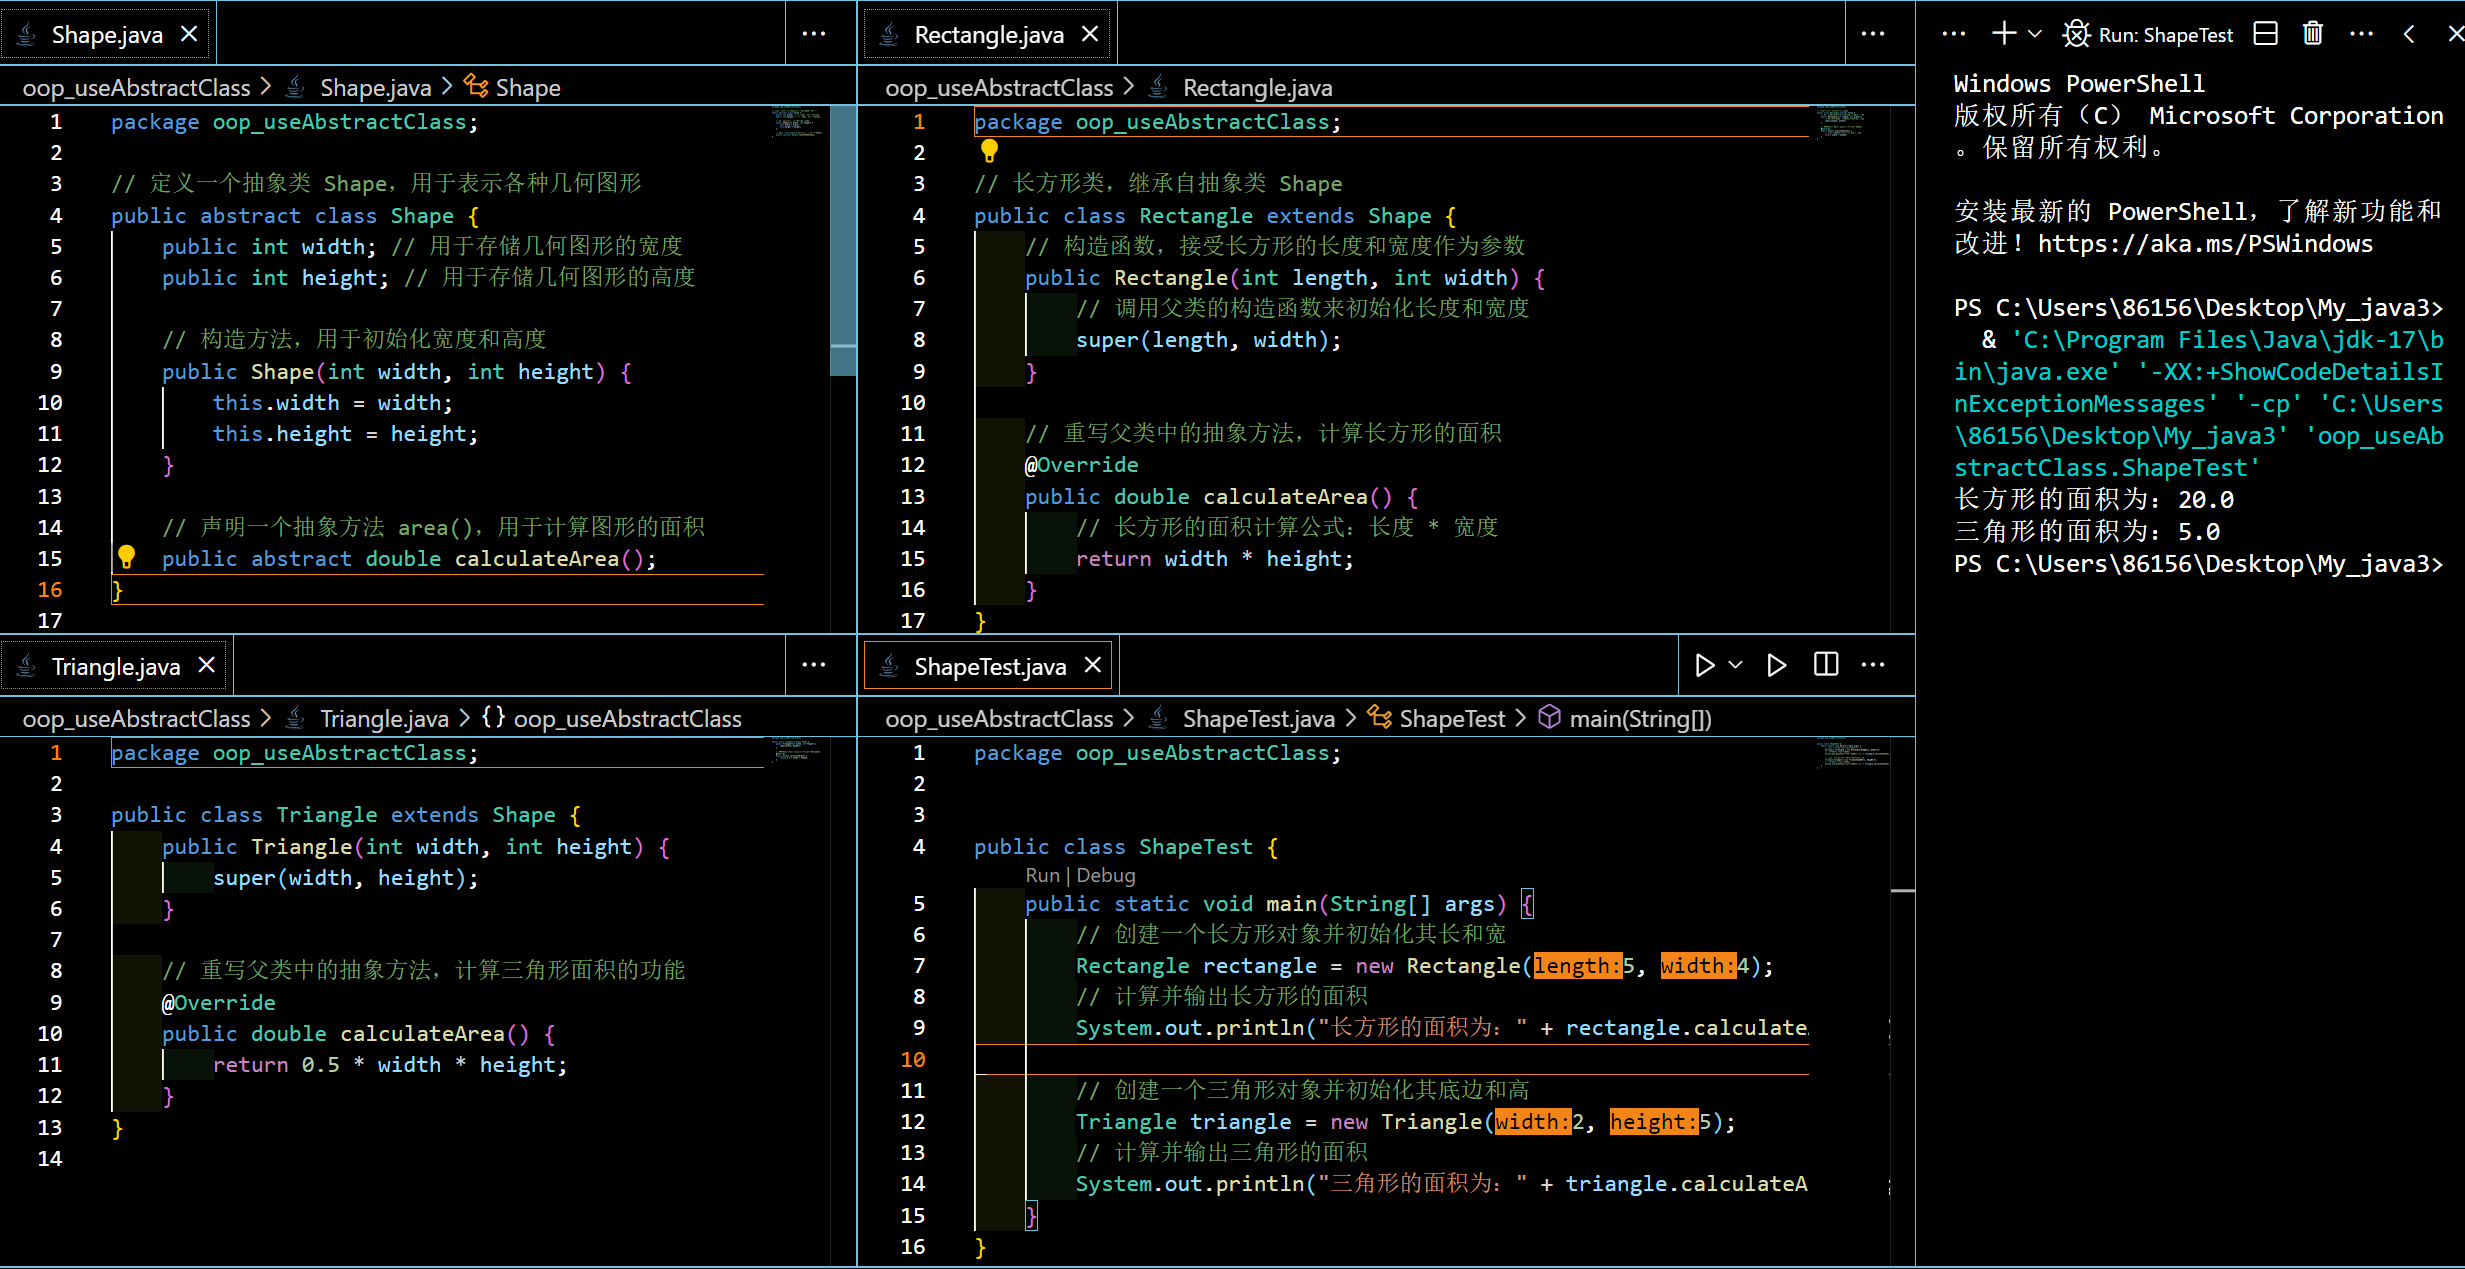2465x1269 pixels.
Task: Open terminal views and more actions menu
Action: (2362, 34)
